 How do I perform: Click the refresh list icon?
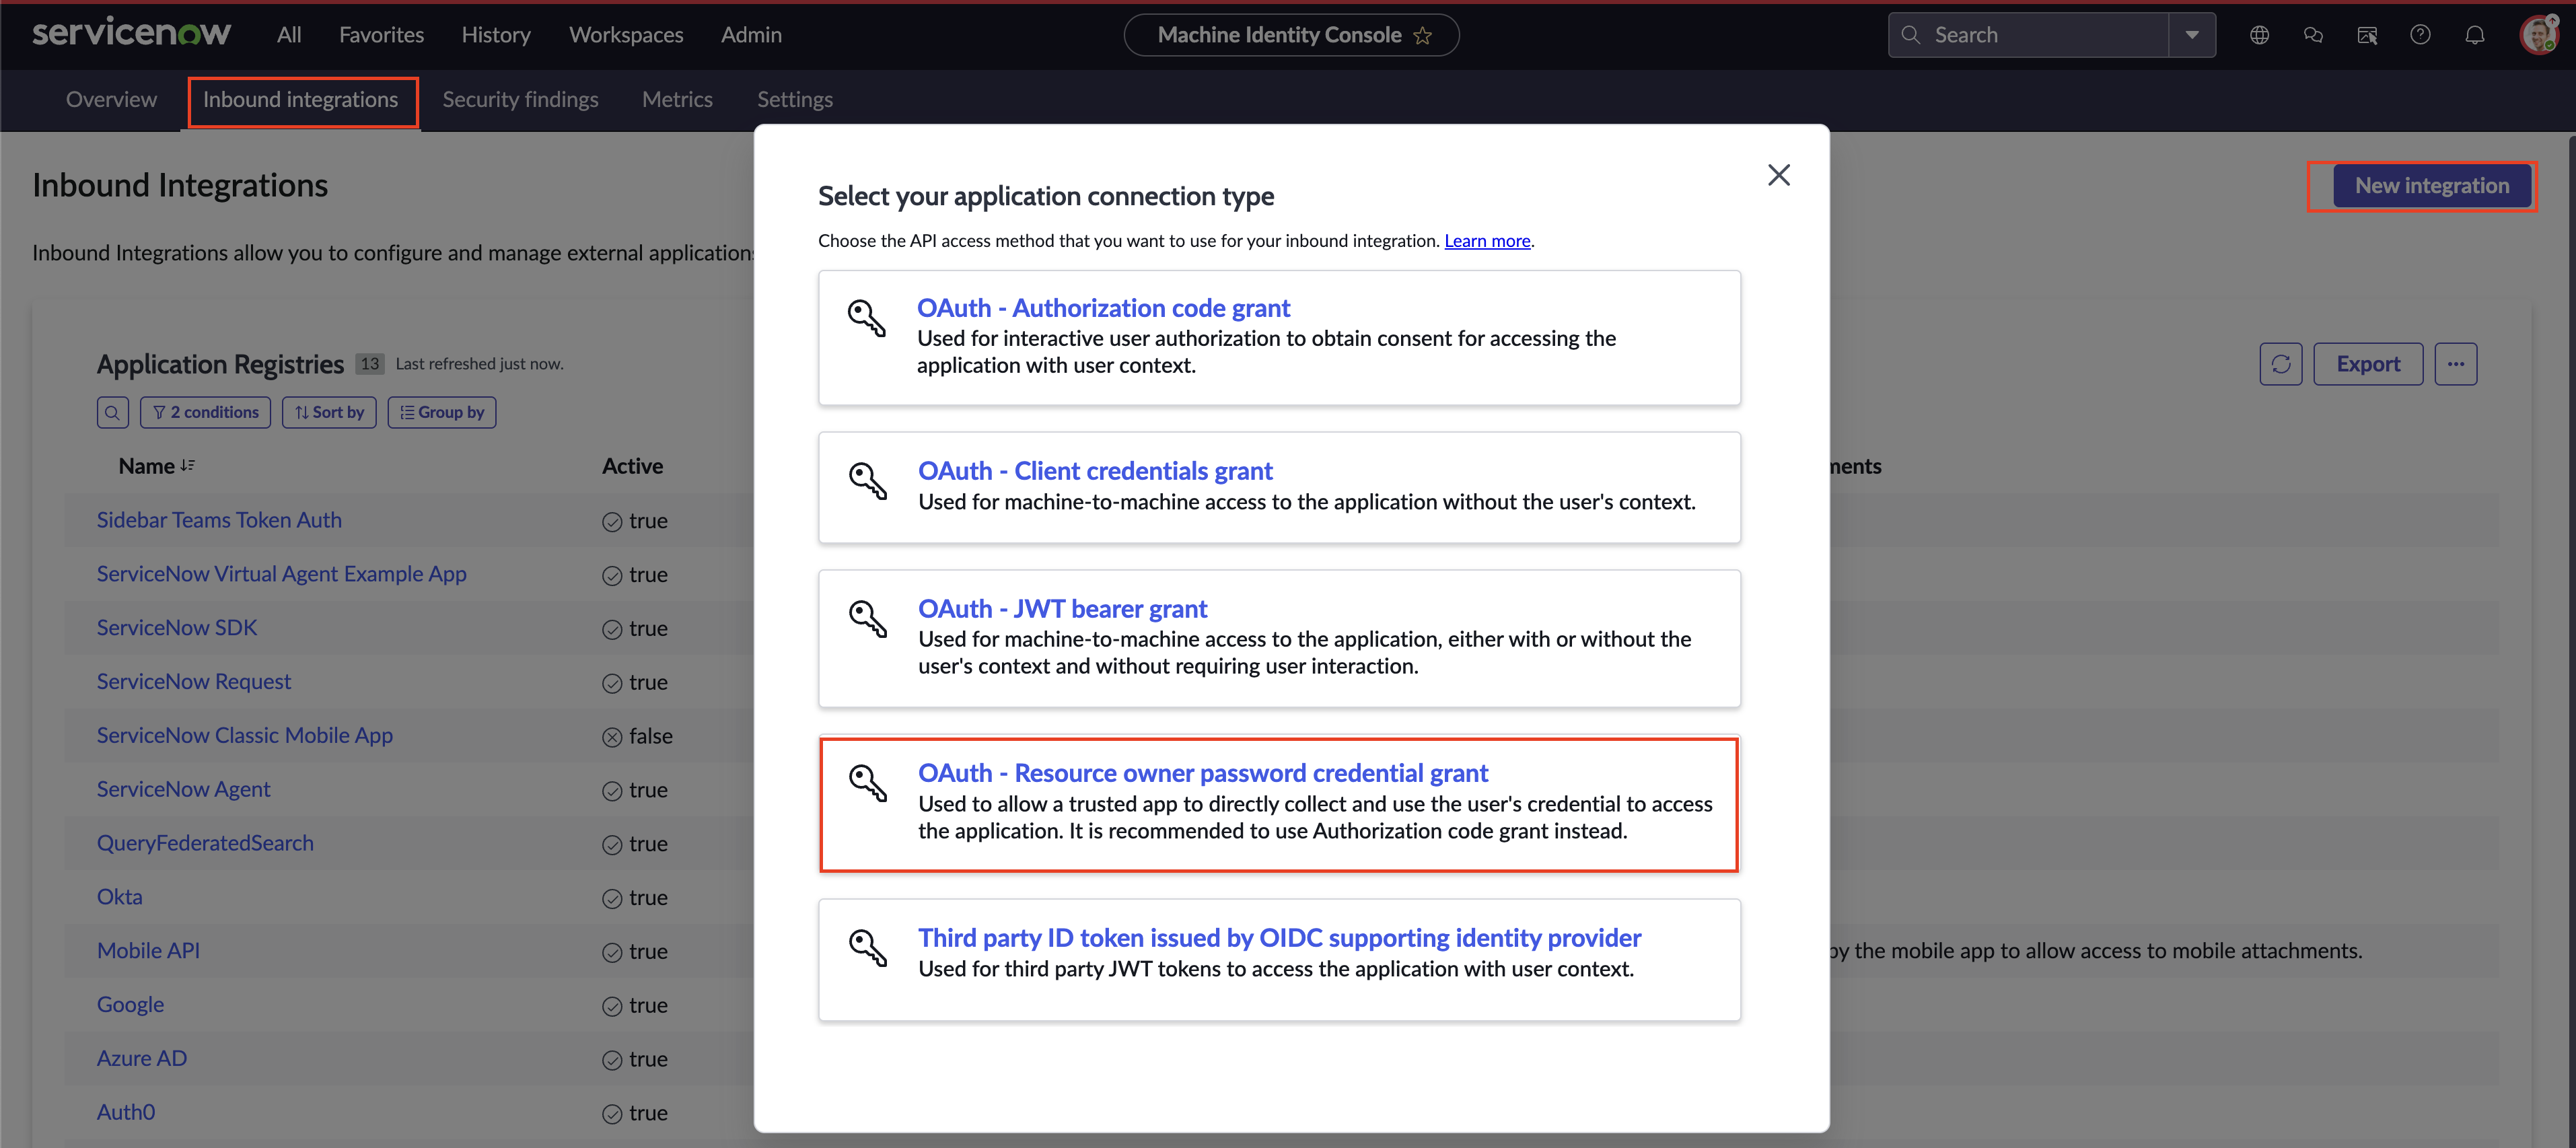[2280, 364]
